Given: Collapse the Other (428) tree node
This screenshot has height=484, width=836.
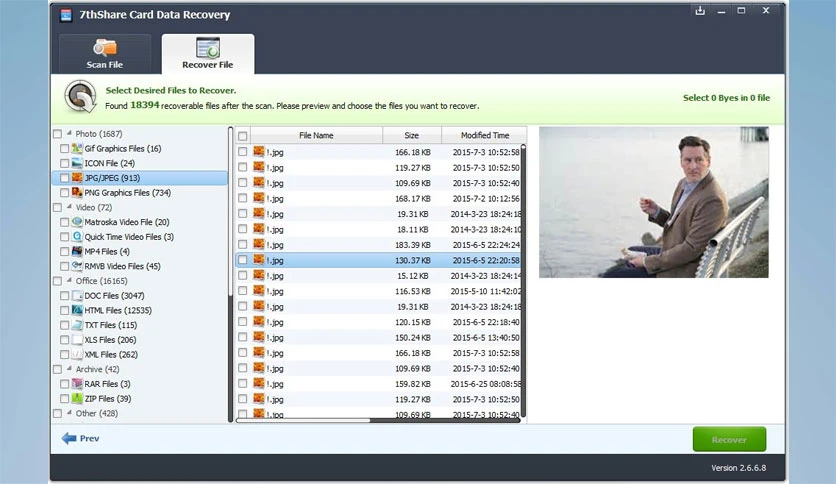Looking at the screenshot, I should tap(69, 413).
